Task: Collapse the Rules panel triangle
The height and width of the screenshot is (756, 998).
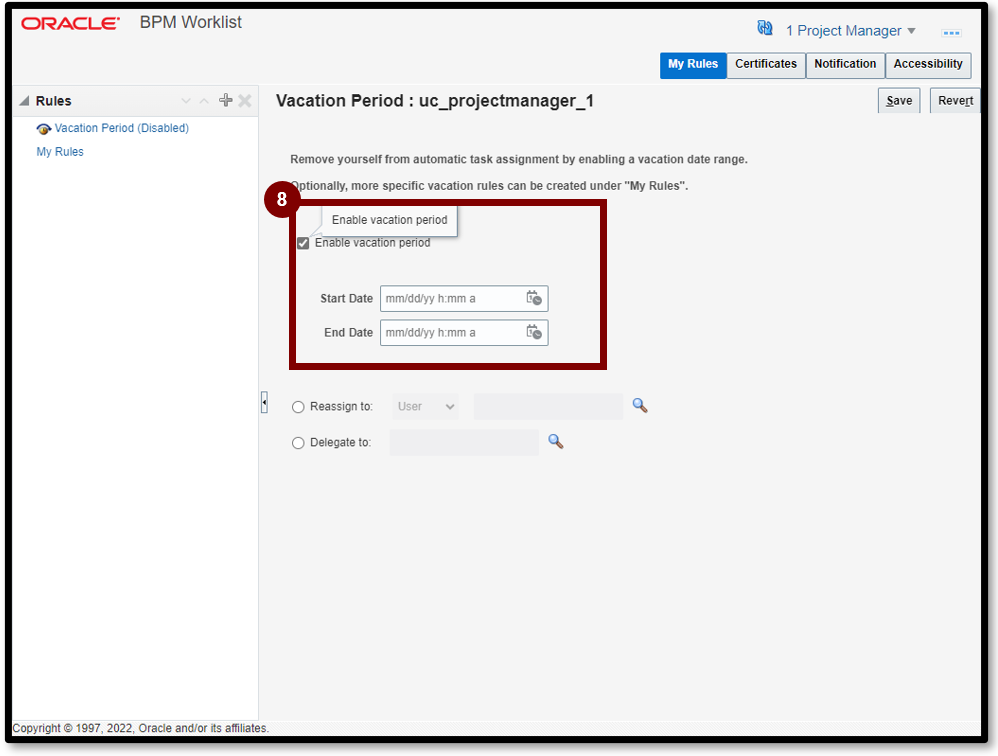Action: 24,101
